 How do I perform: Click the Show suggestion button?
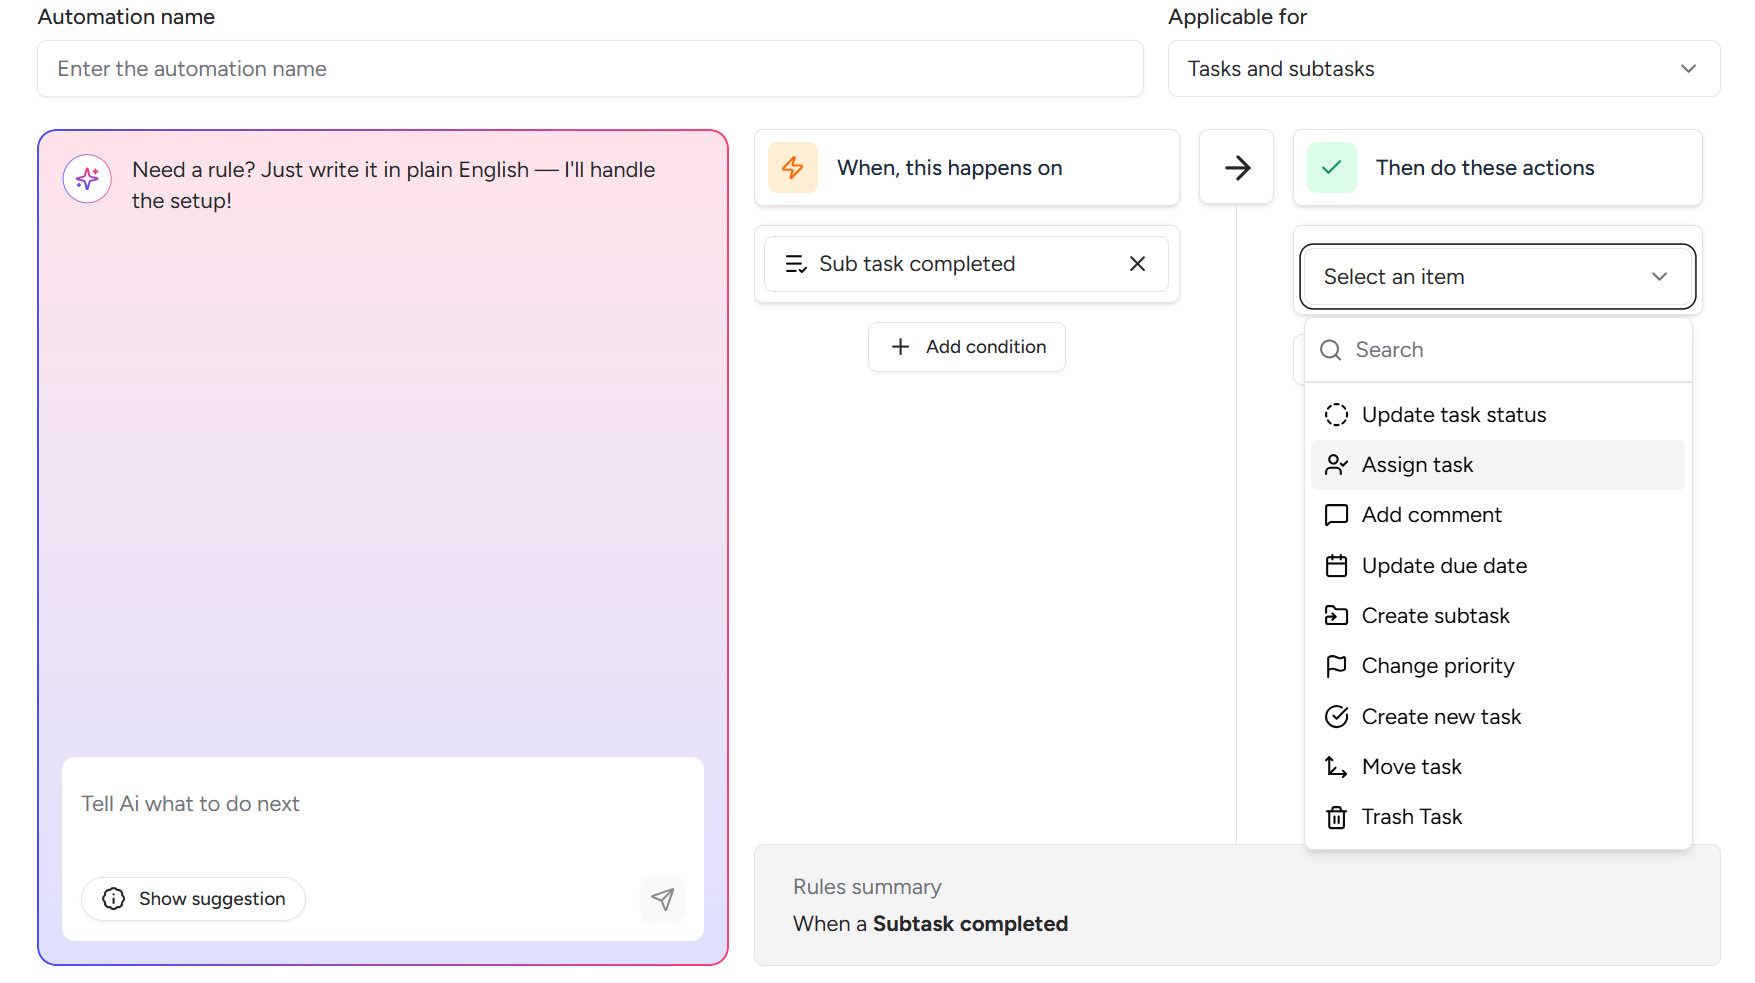194,899
